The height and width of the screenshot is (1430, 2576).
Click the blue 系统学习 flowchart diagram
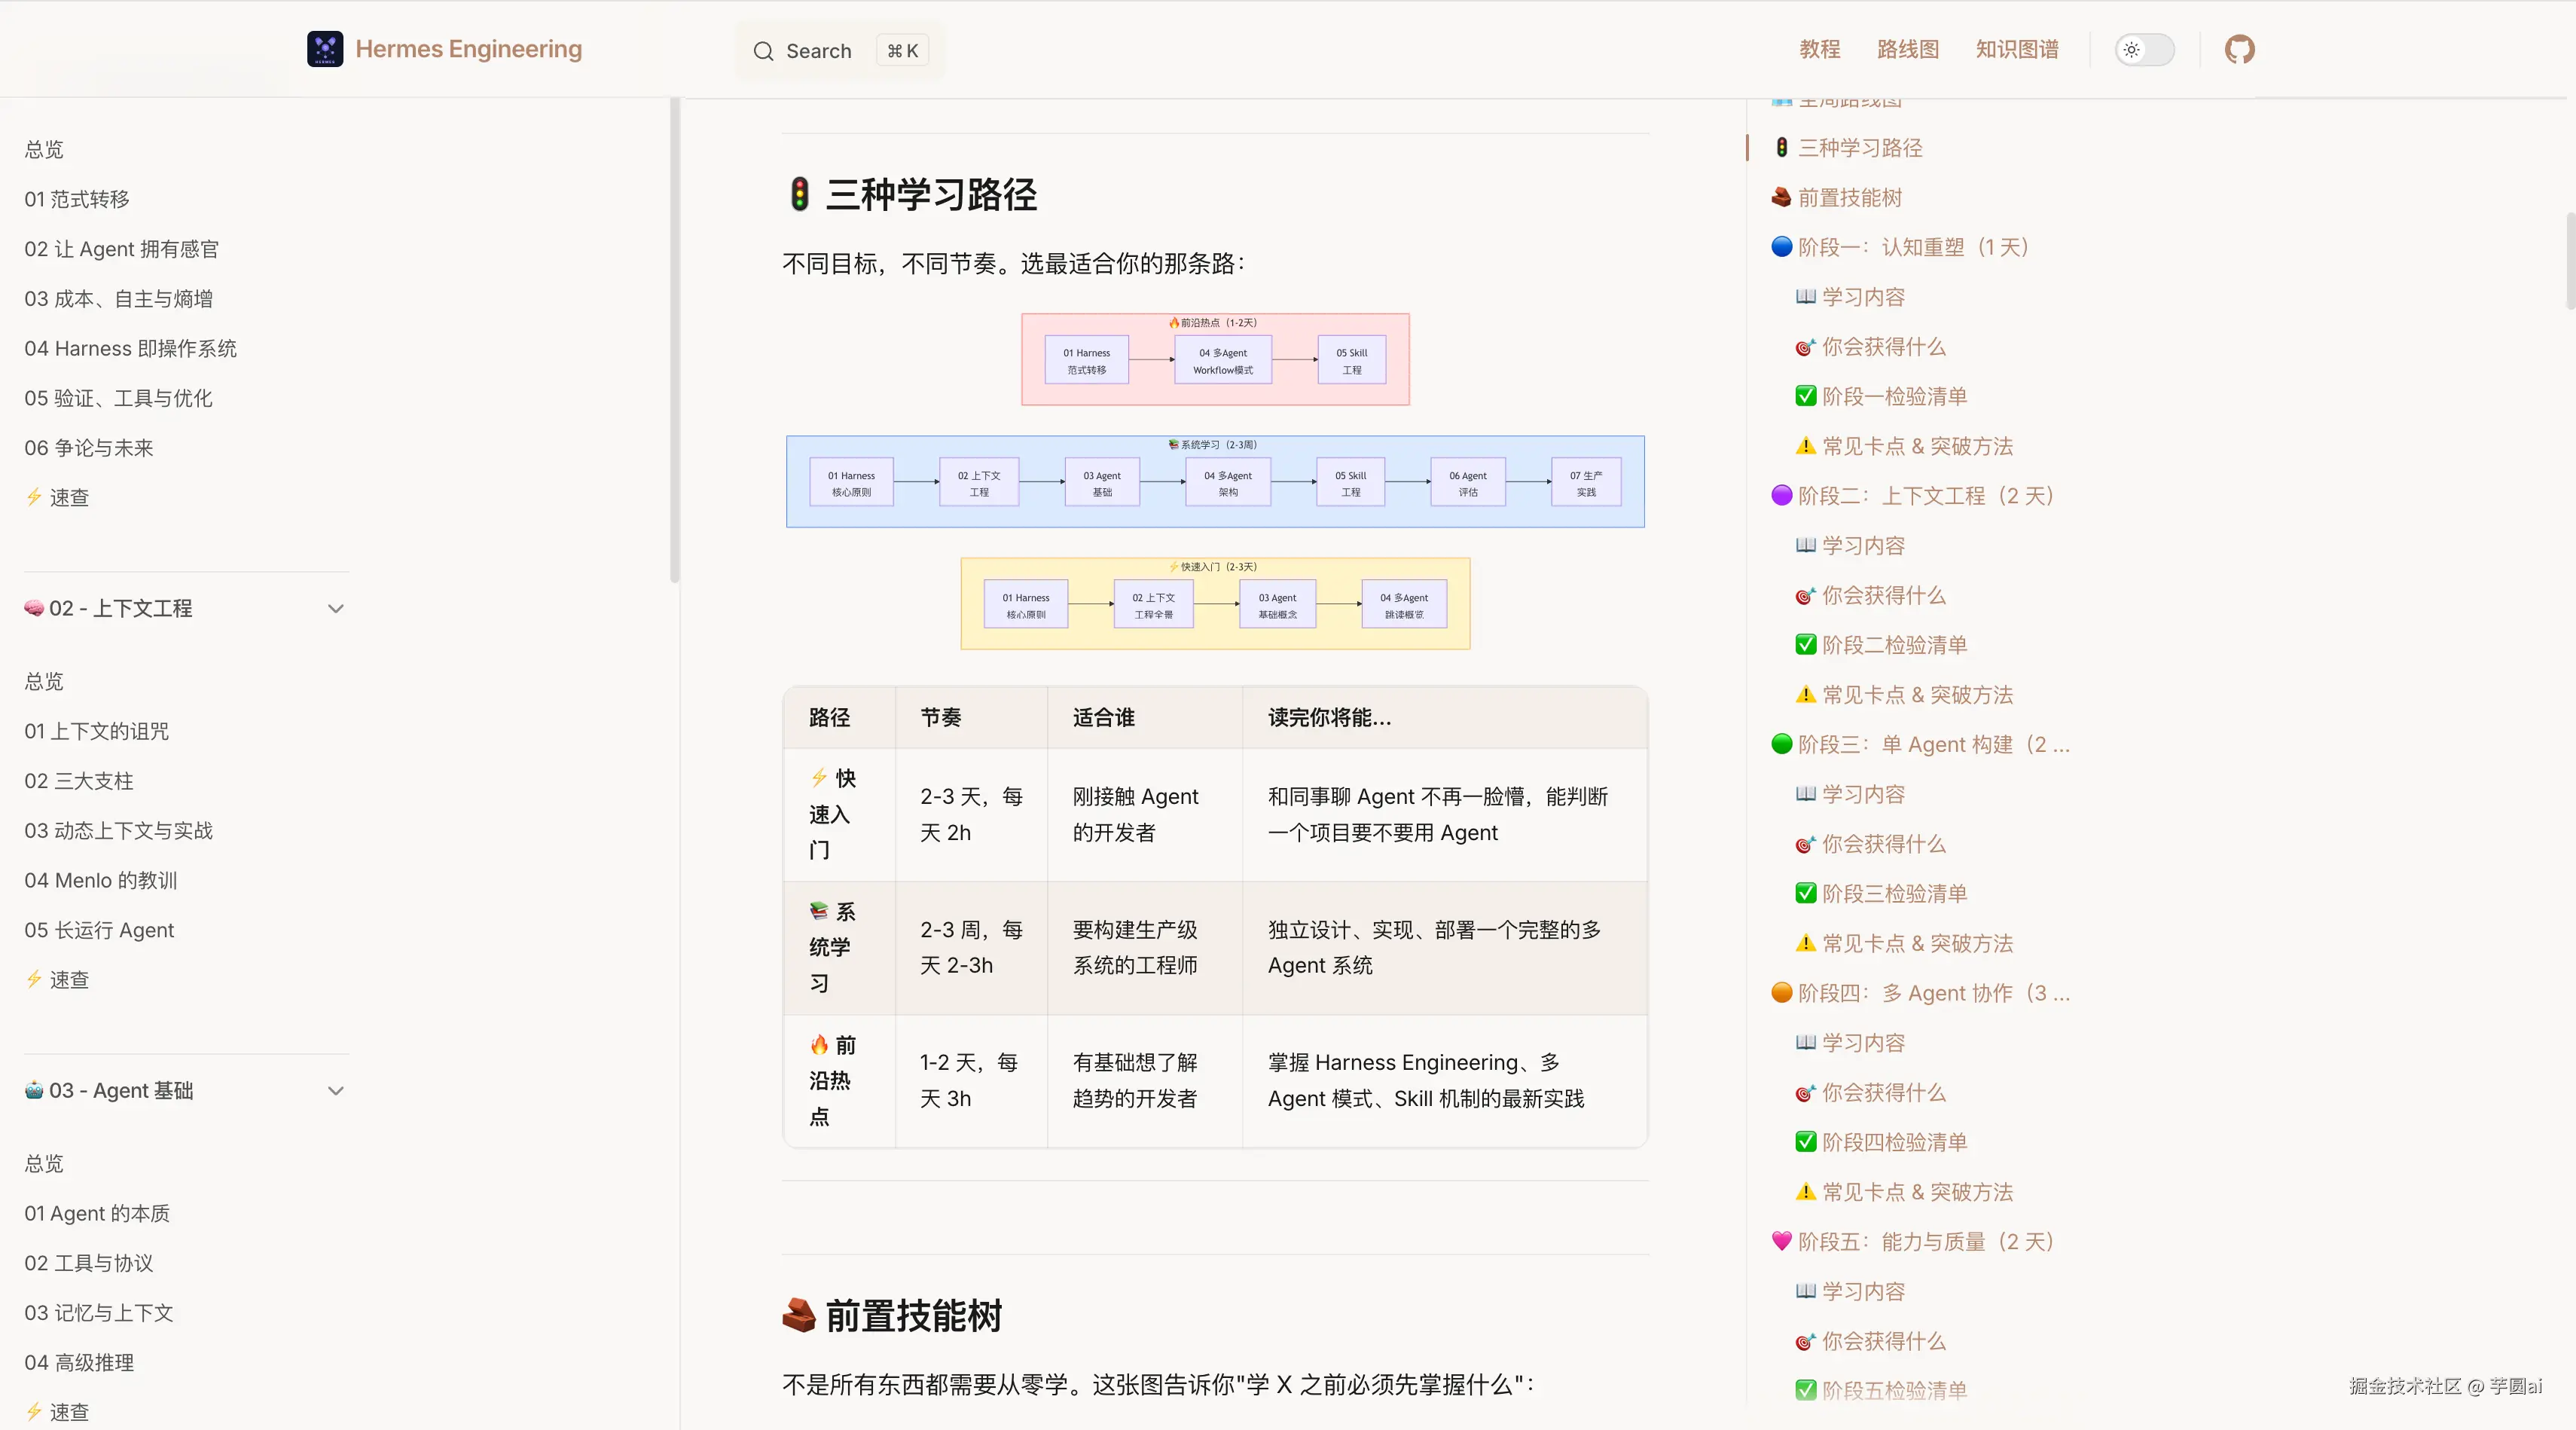[1215, 482]
